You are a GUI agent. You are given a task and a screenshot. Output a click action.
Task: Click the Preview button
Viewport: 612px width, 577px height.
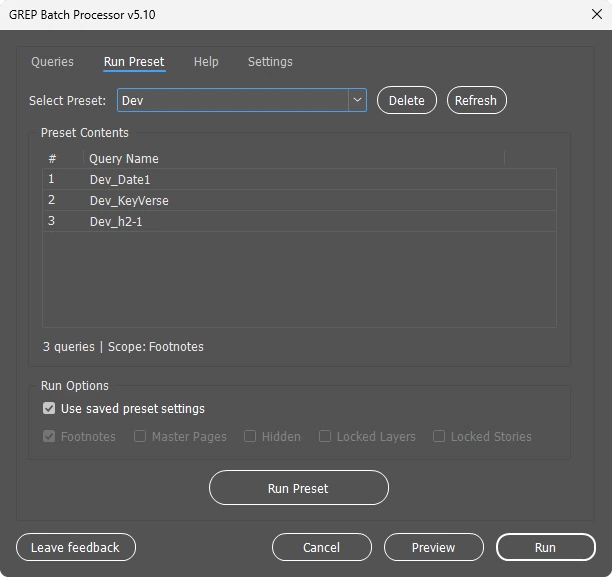(434, 547)
